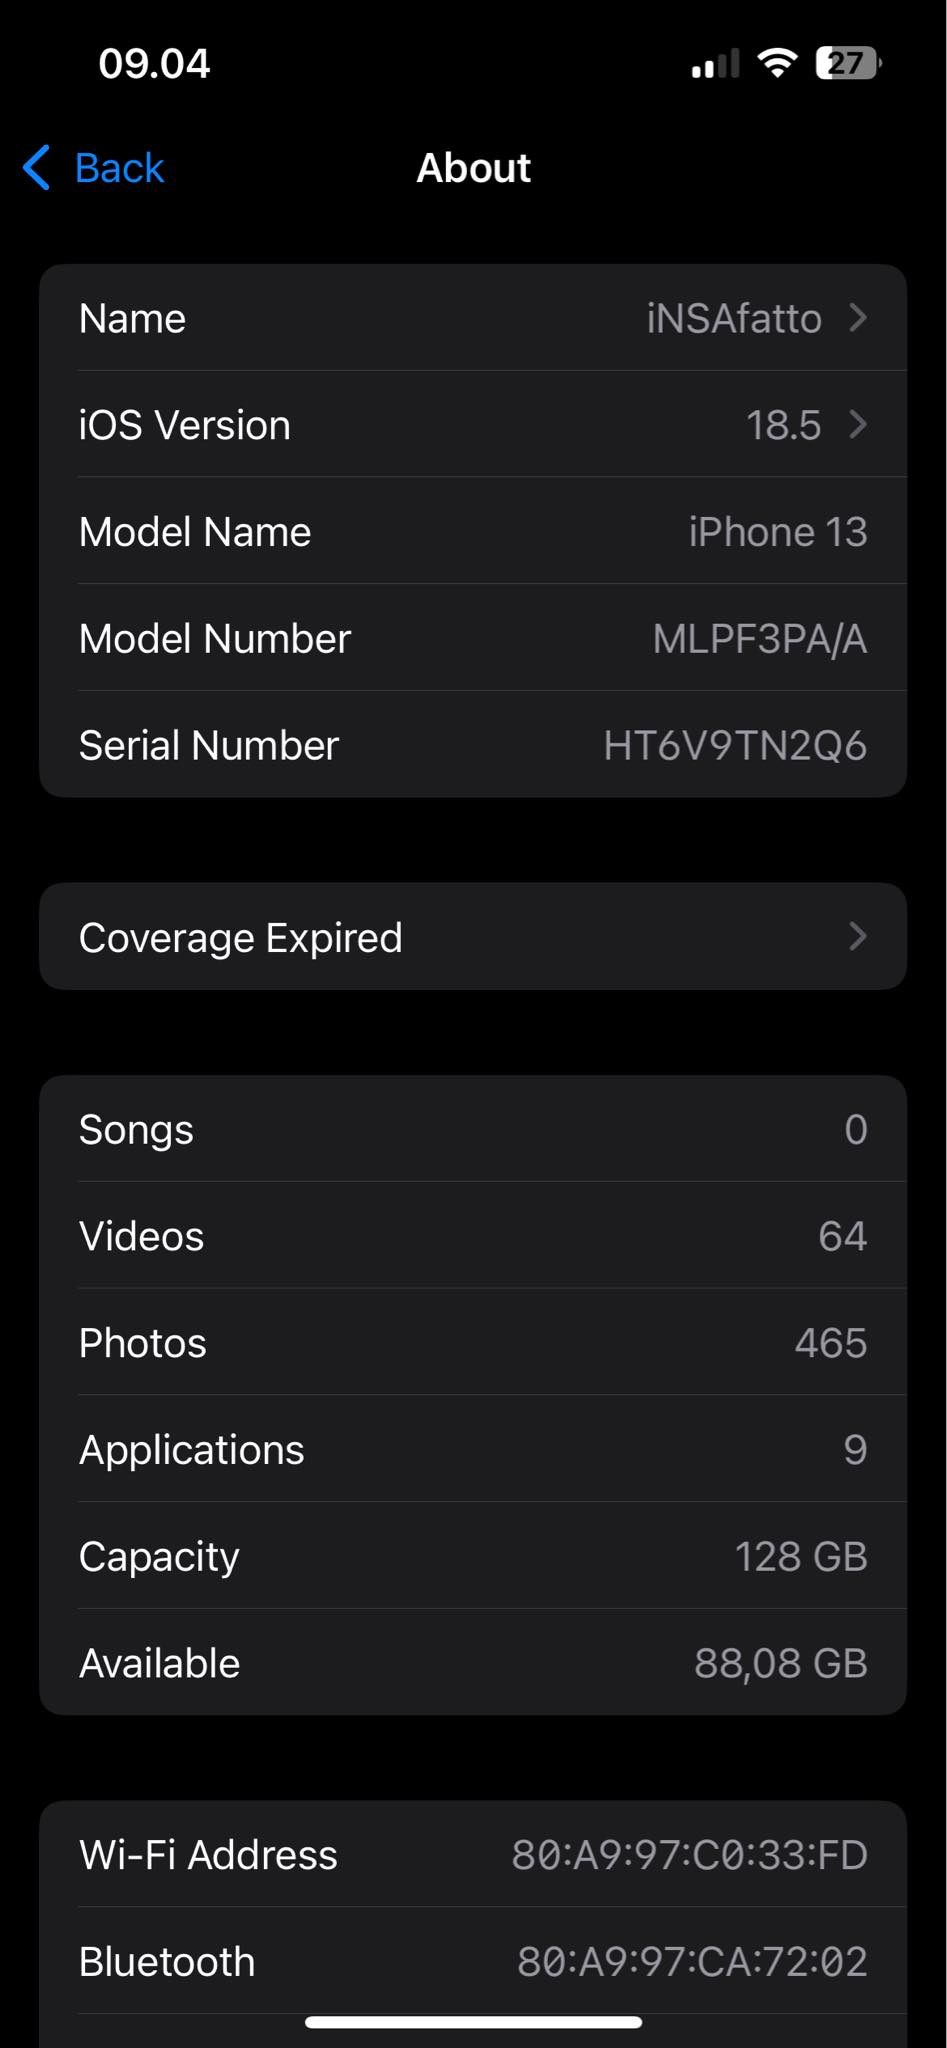Tap the device name iNSAfatto
The width and height of the screenshot is (947, 2048).
point(733,319)
